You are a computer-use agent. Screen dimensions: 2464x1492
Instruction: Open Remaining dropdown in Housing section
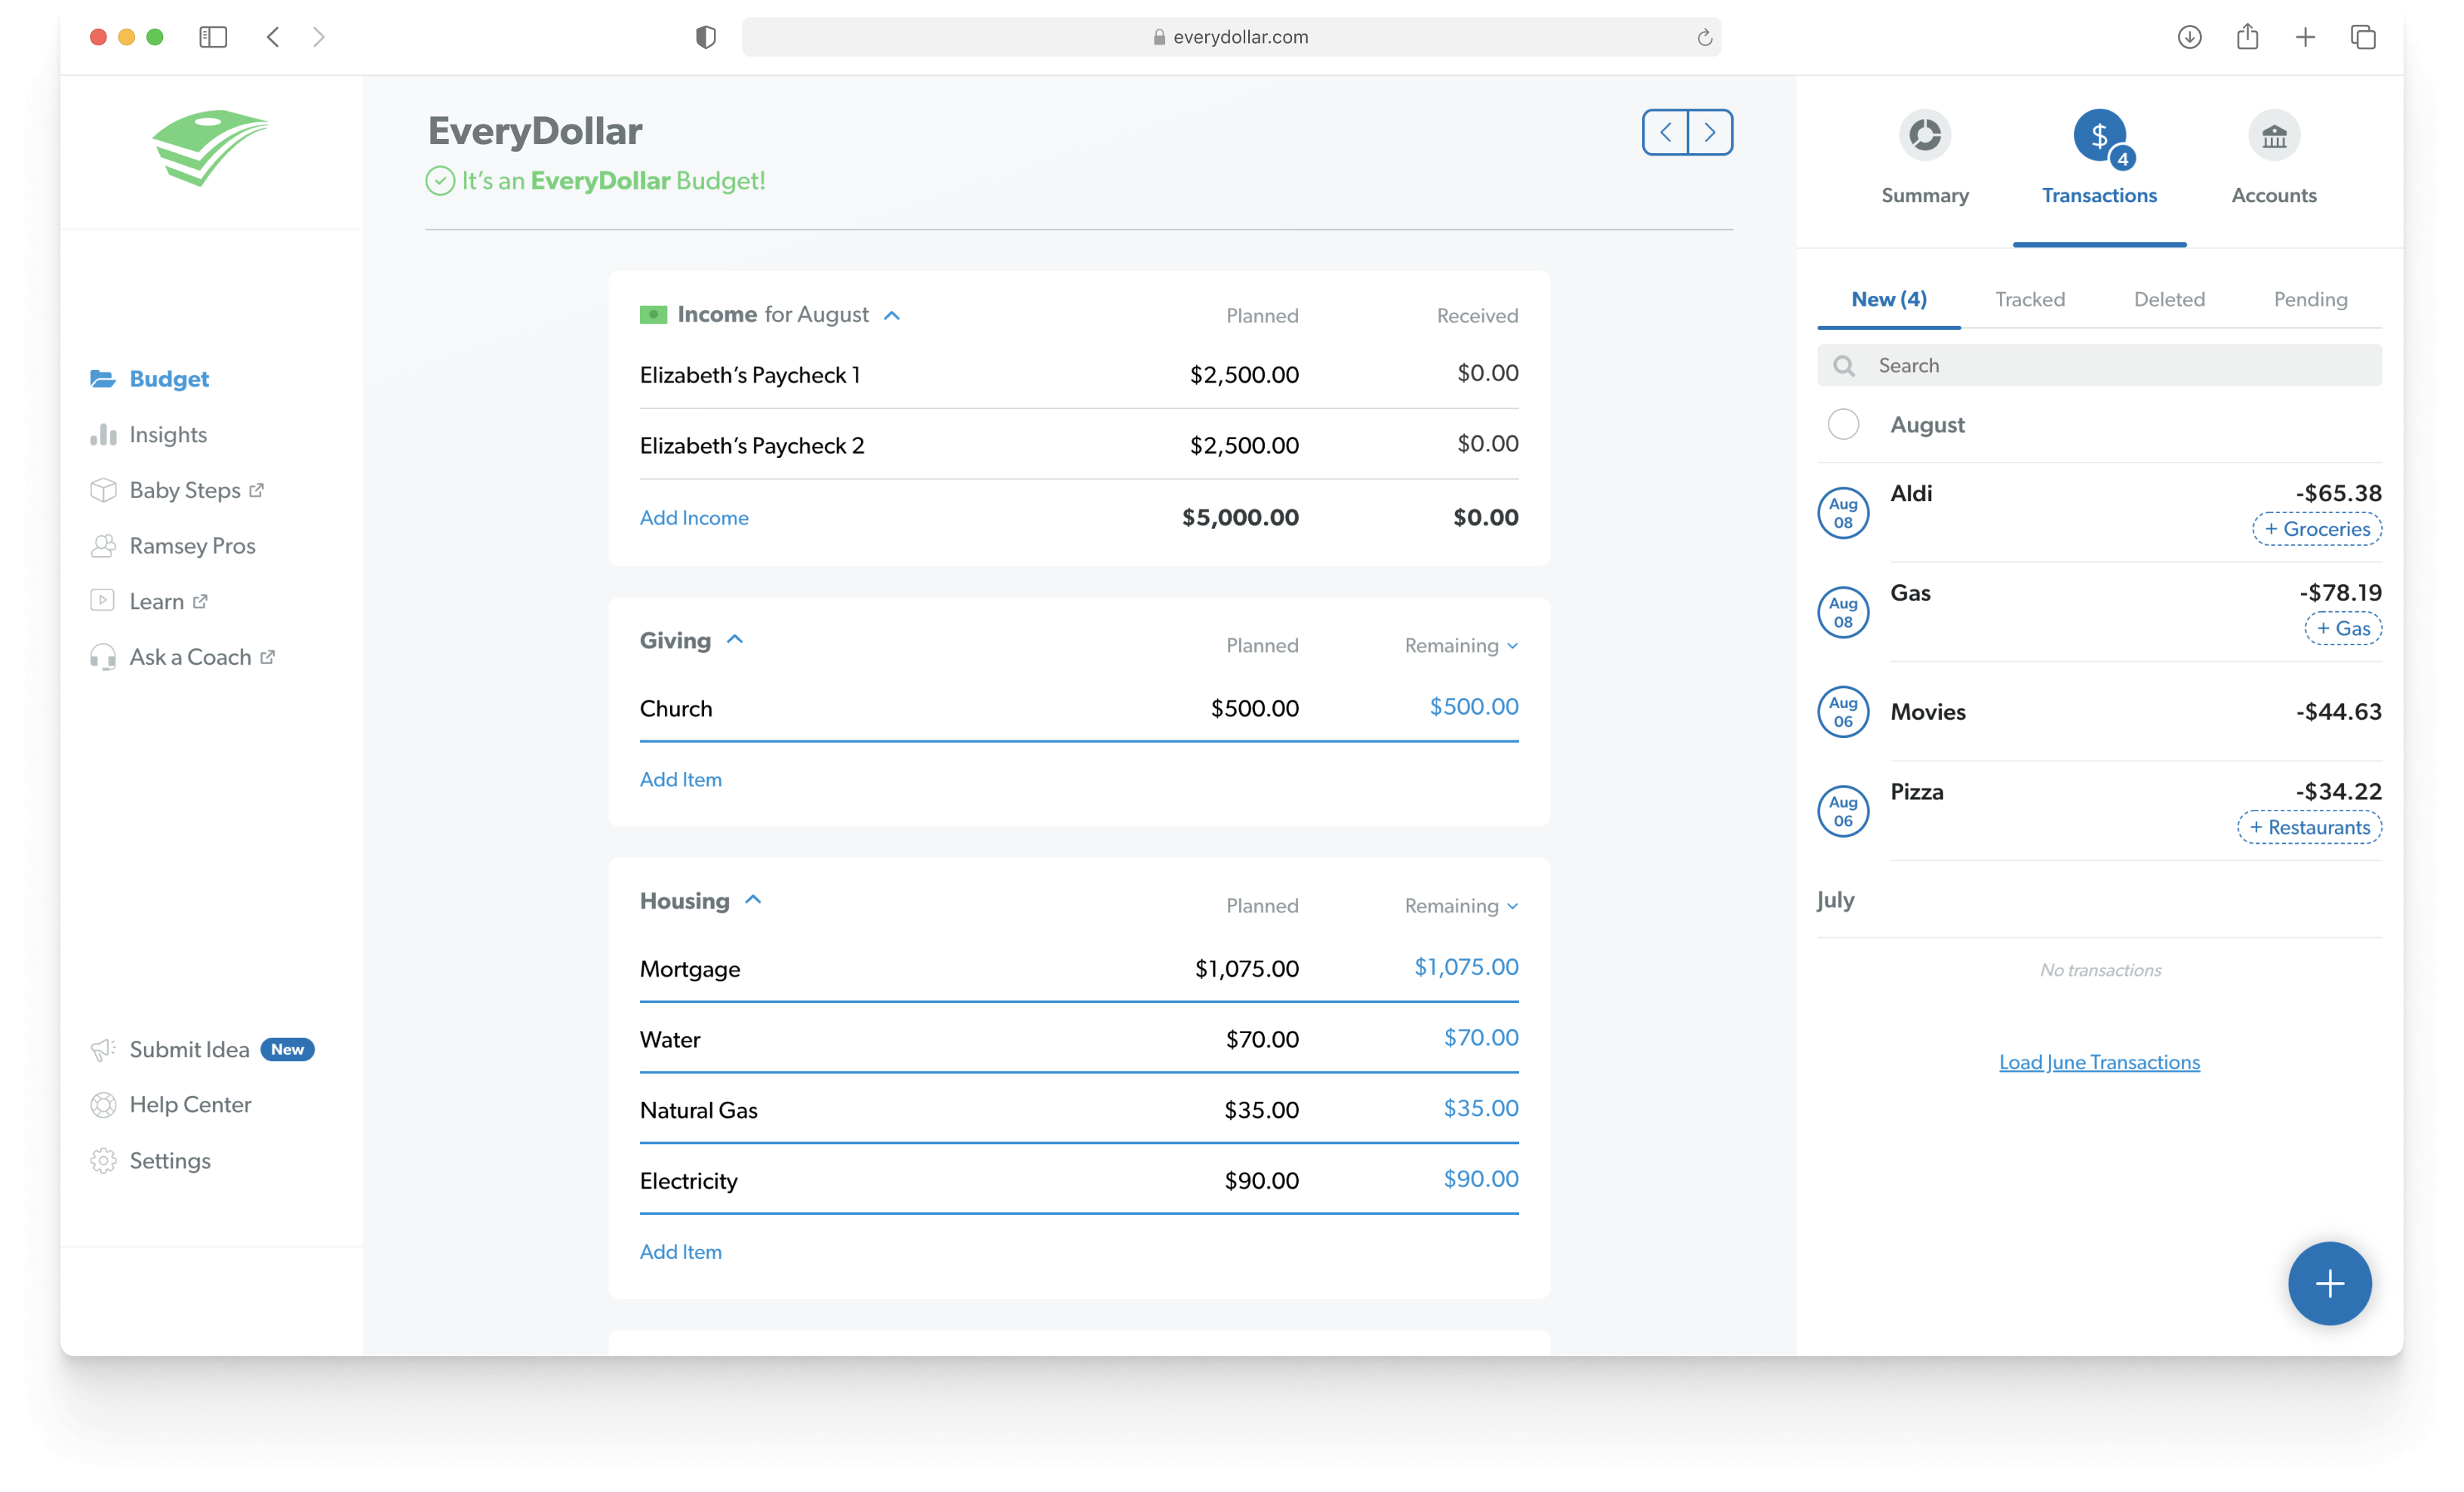tap(1461, 906)
